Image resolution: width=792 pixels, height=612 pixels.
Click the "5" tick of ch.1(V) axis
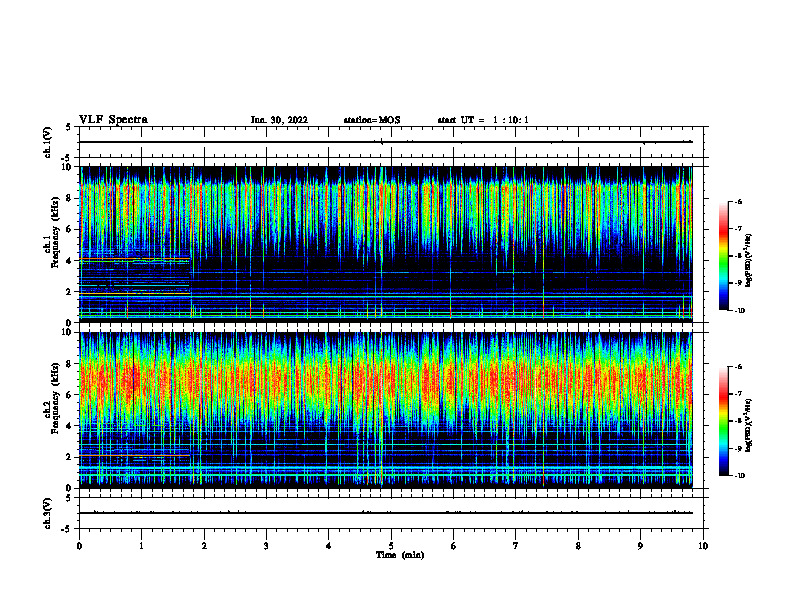pos(69,127)
